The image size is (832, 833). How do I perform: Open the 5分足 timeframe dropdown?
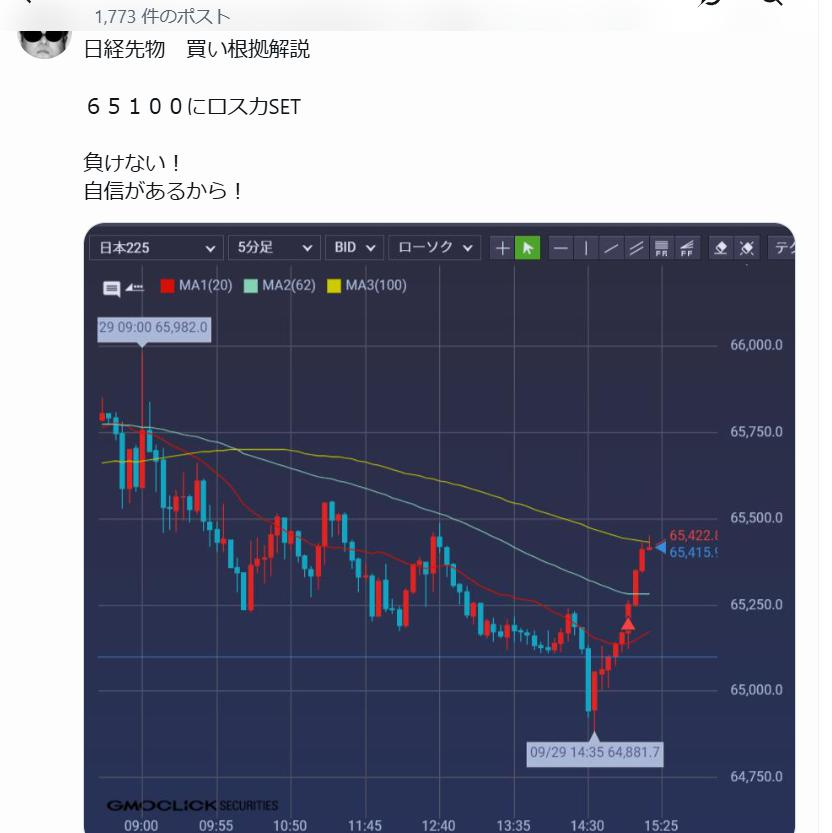coord(274,248)
